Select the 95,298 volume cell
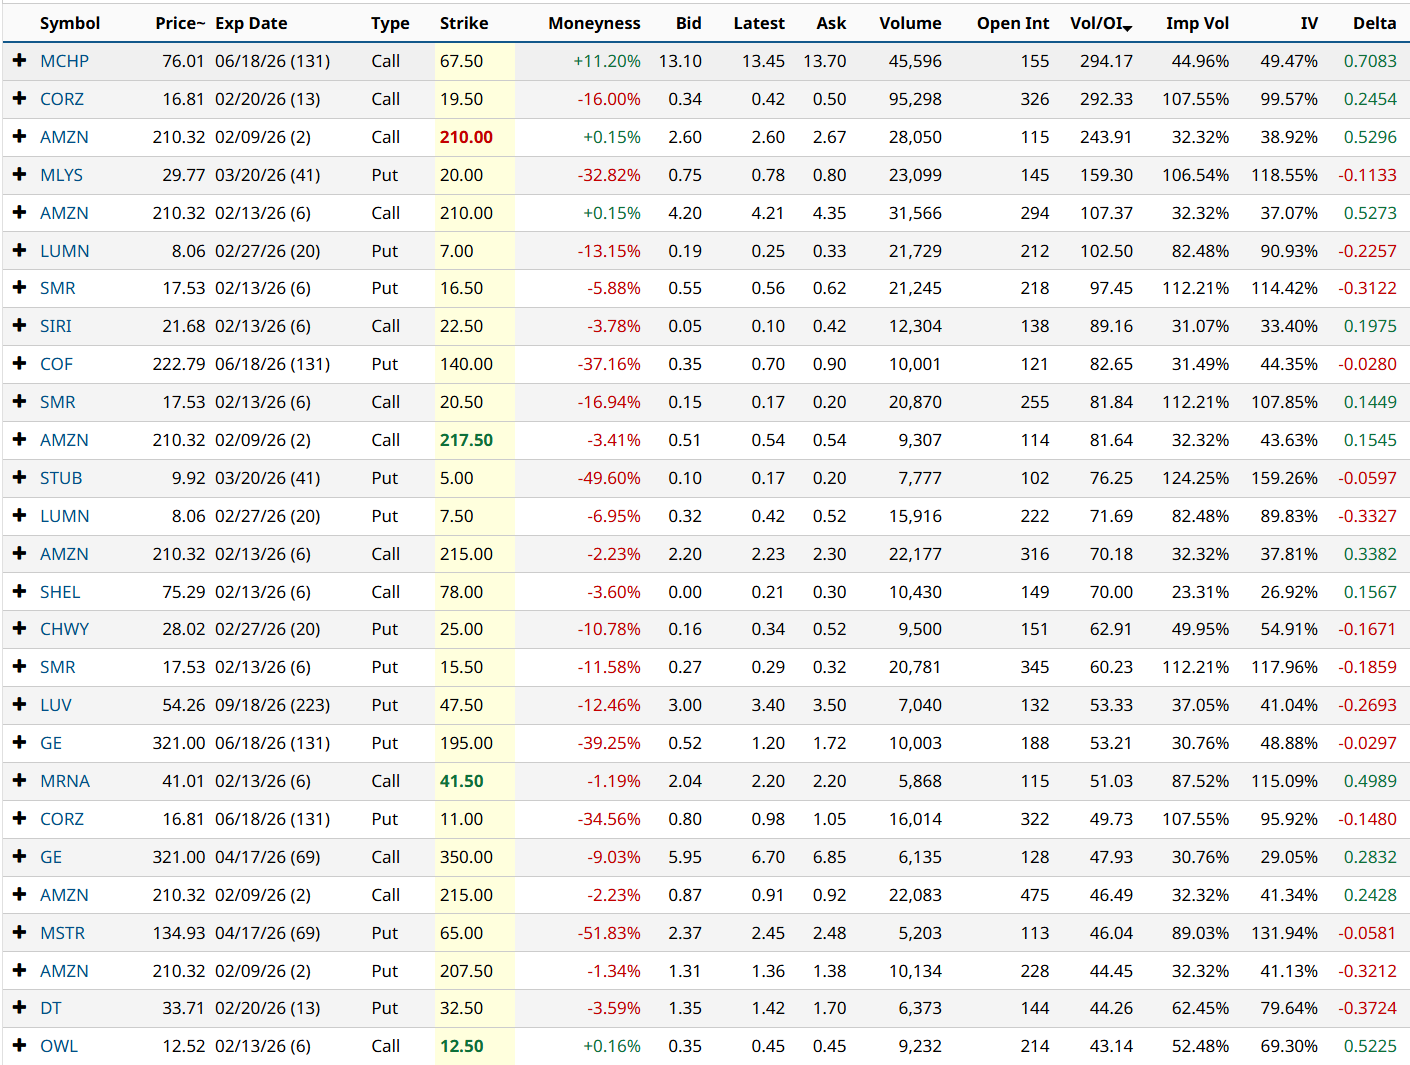Viewport: 1410px width, 1065px height. 915,99
